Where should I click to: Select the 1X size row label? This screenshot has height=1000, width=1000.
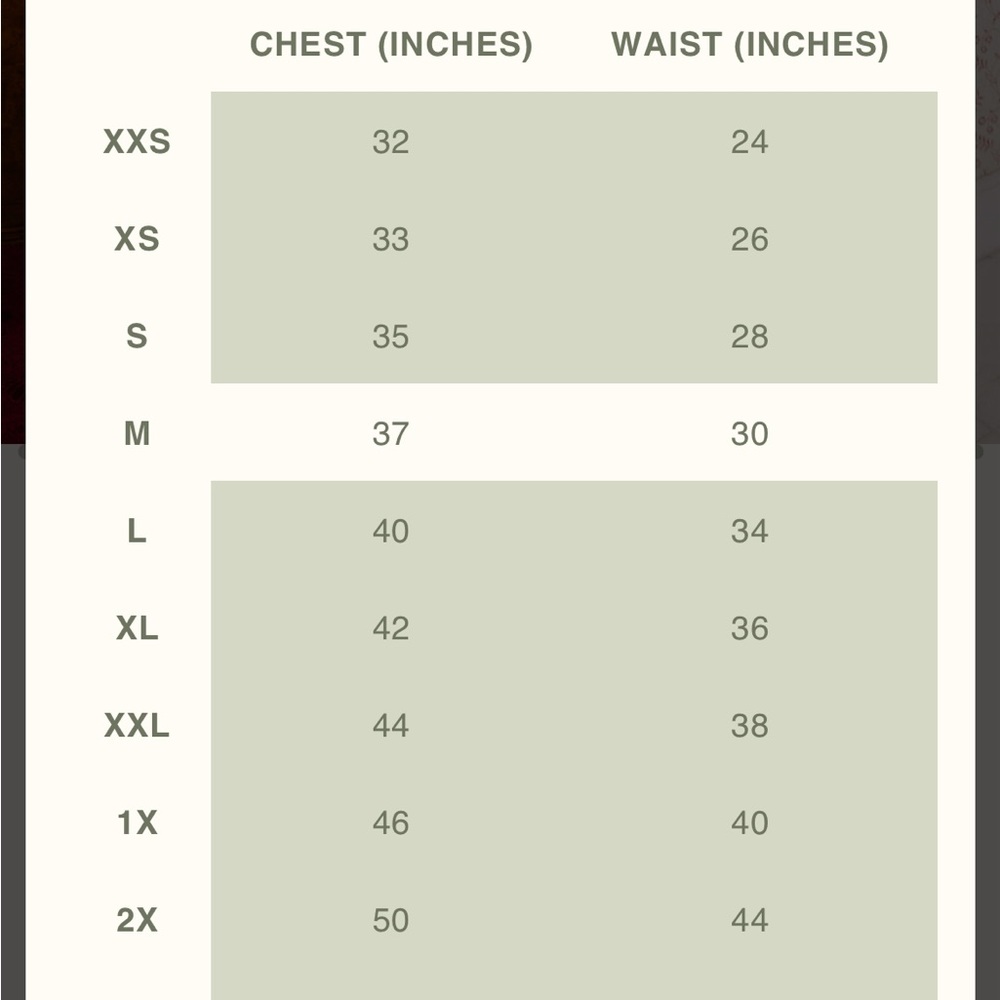136,823
